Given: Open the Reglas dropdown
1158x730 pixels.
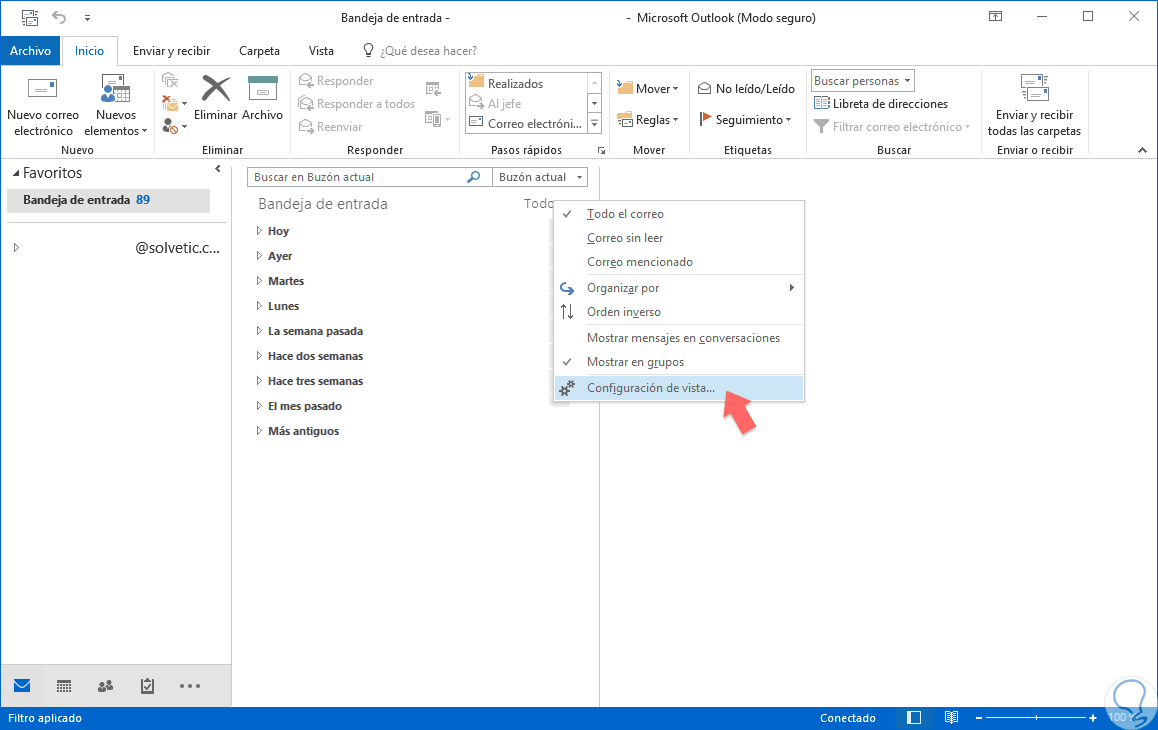Looking at the screenshot, I should (x=648, y=120).
